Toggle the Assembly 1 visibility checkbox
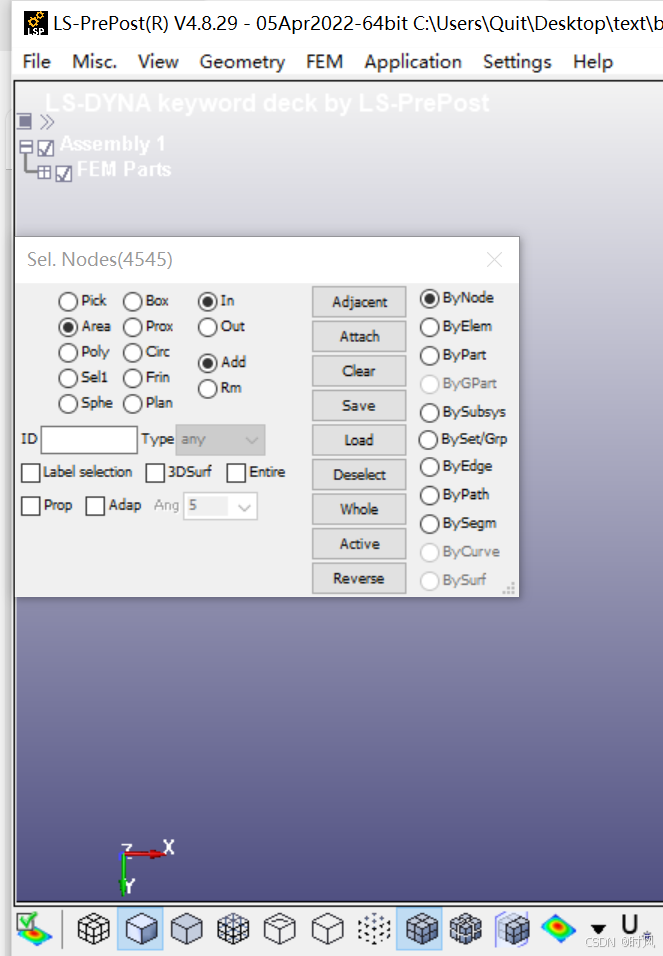 point(46,148)
